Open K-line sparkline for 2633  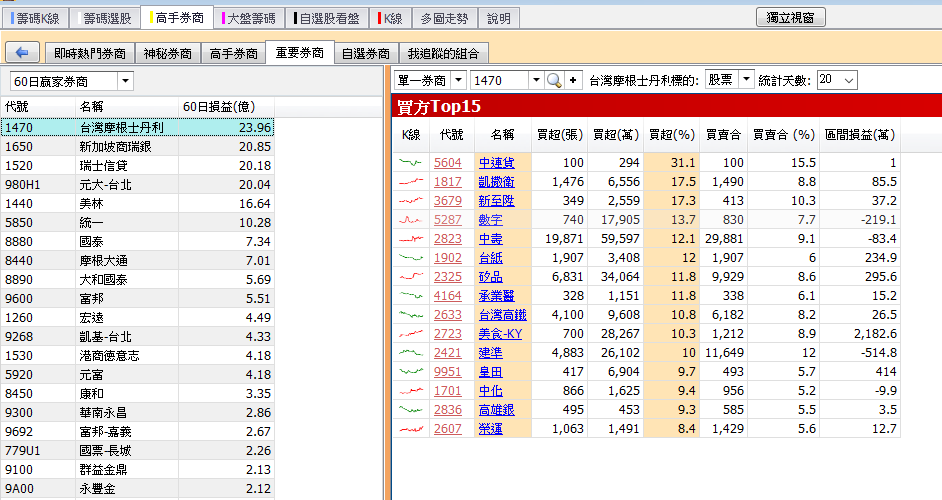coord(411,315)
